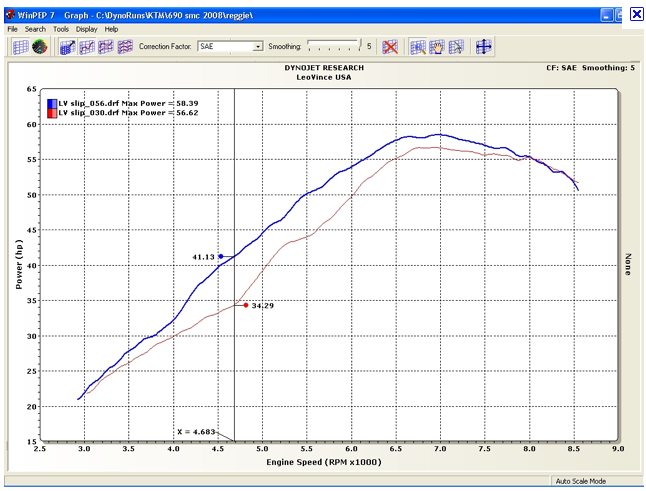Activate the zoom magnifier graph tool

click(418, 47)
